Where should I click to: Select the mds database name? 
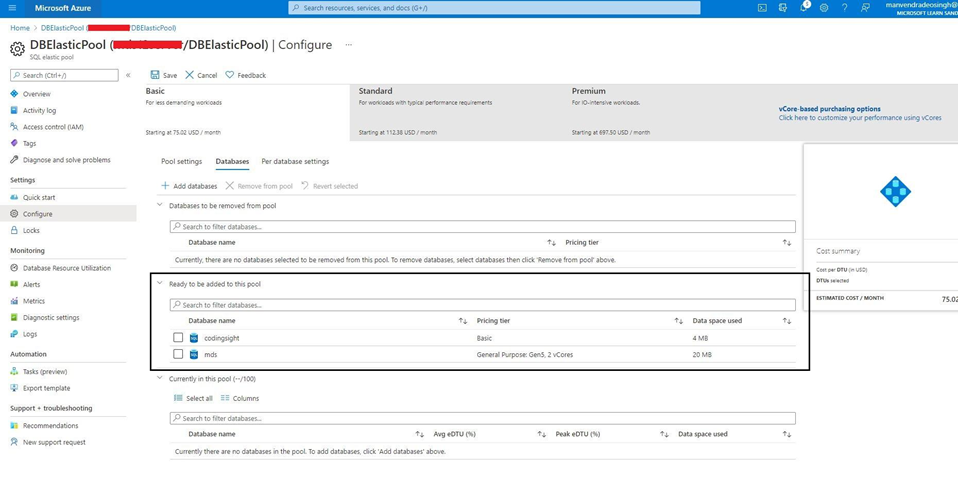[x=211, y=354]
